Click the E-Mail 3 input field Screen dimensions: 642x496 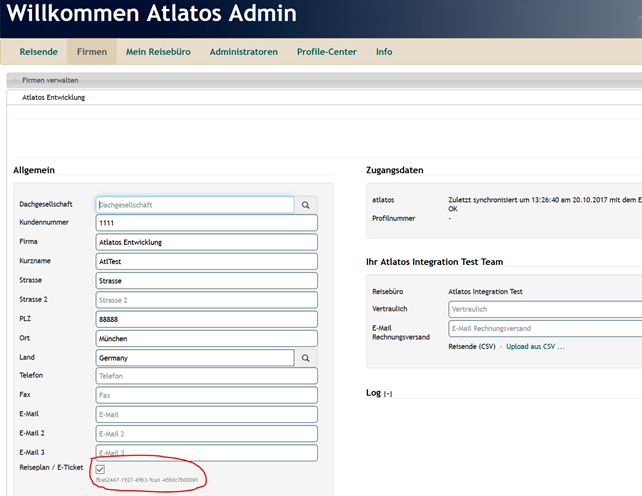[x=206, y=453]
